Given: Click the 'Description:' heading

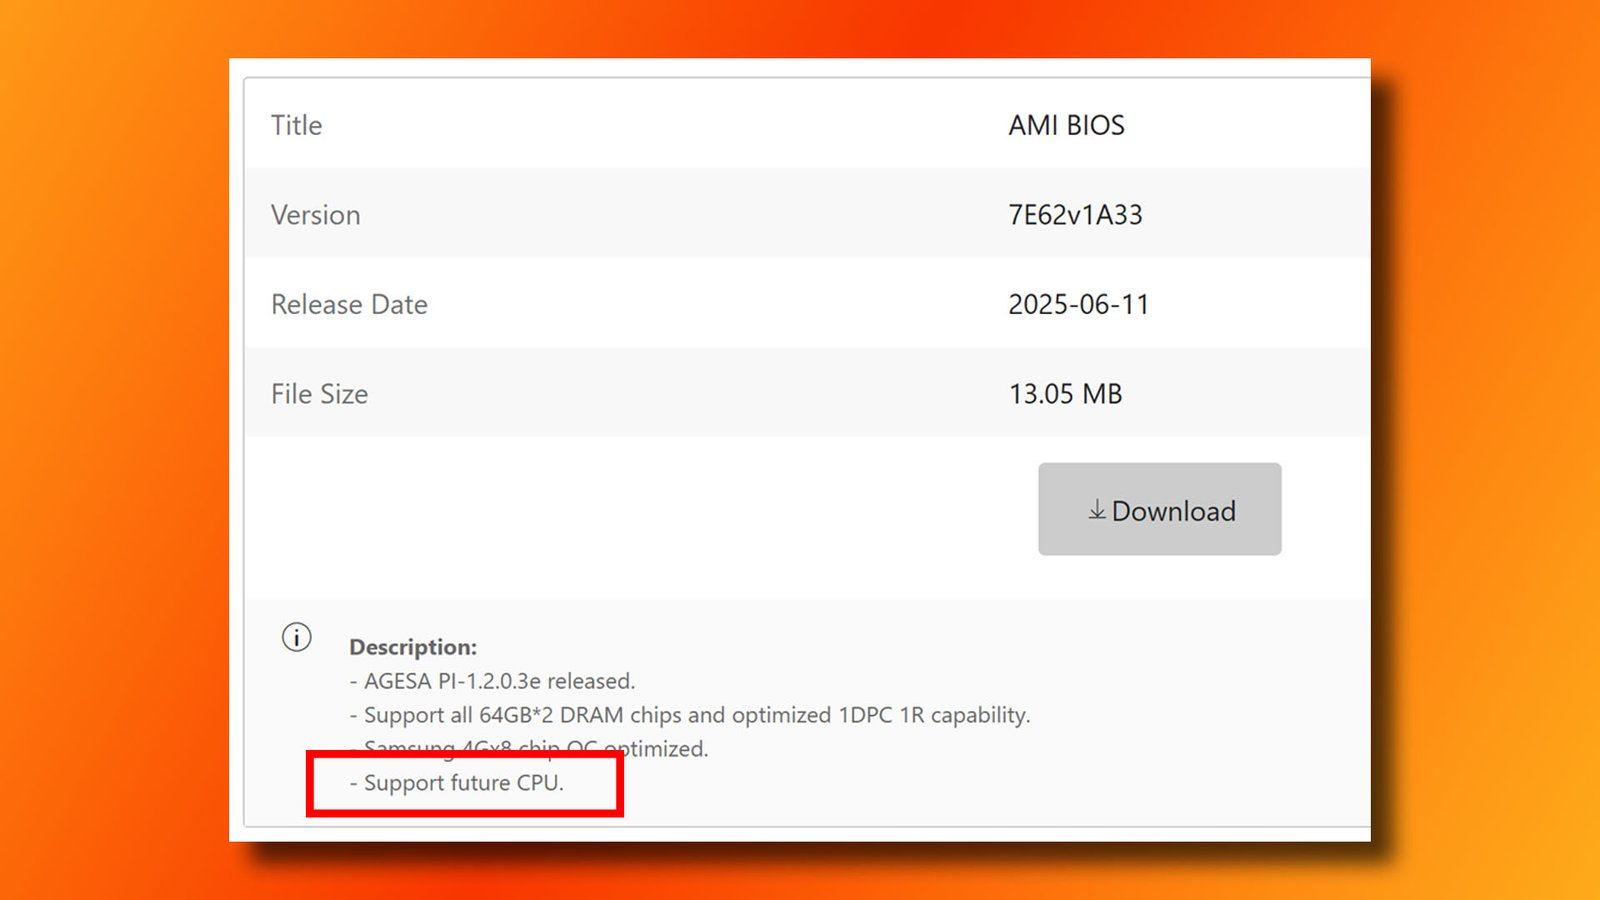Looking at the screenshot, I should pyautogui.click(x=413, y=647).
